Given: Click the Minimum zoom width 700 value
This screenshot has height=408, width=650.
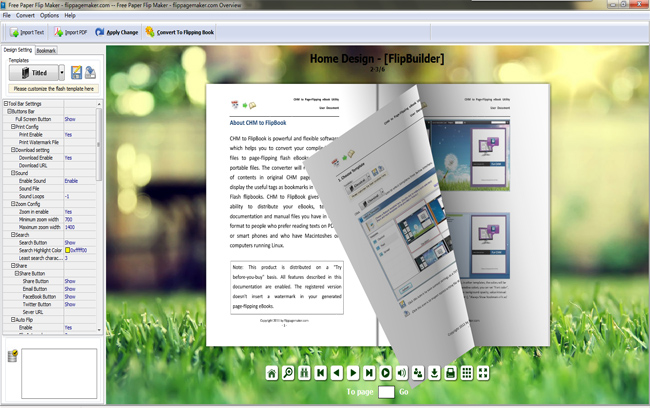Looking at the screenshot, I should (x=68, y=220).
